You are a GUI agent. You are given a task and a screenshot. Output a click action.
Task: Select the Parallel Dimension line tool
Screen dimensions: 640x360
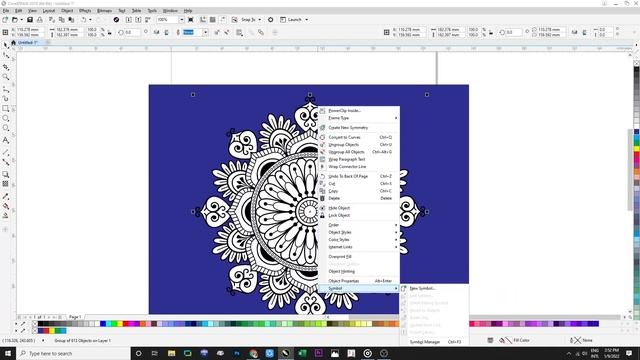click(x=6, y=152)
